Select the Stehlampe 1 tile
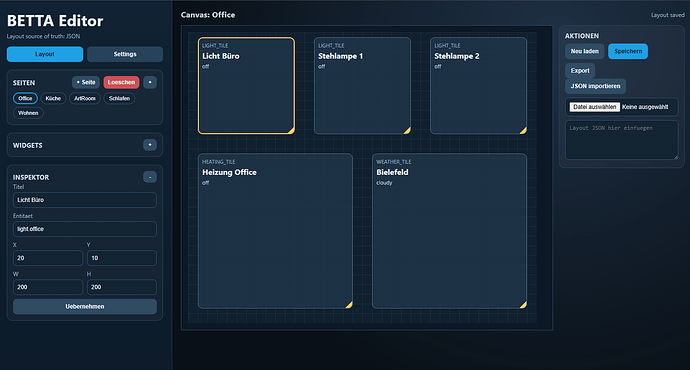Image resolution: width=690 pixels, height=370 pixels. coord(363,86)
